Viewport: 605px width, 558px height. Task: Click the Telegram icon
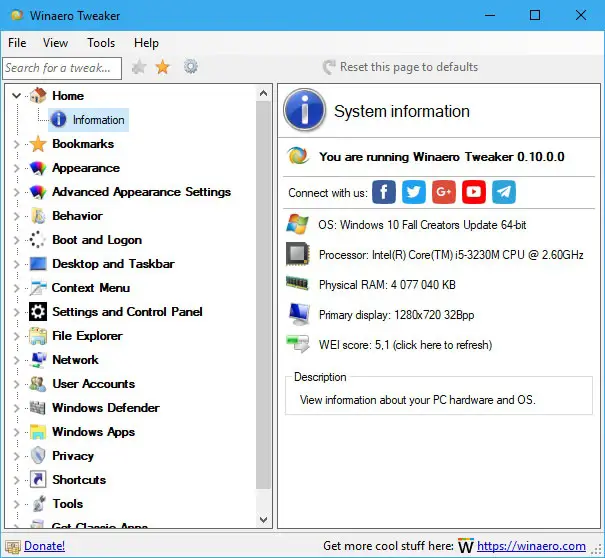point(504,192)
